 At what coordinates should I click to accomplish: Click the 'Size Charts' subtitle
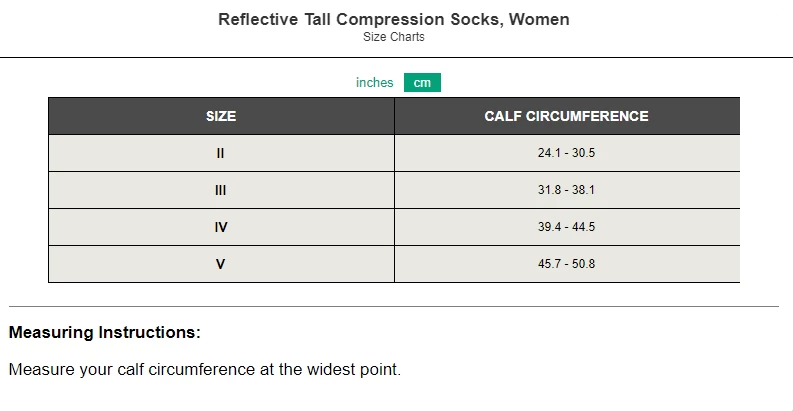coord(394,37)
